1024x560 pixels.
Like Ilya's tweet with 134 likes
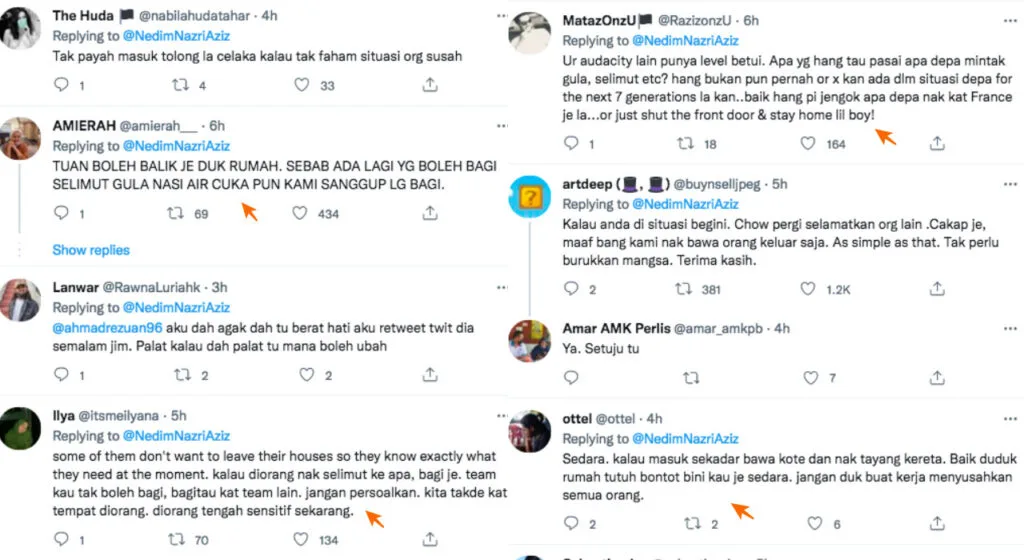pos(301,540)
